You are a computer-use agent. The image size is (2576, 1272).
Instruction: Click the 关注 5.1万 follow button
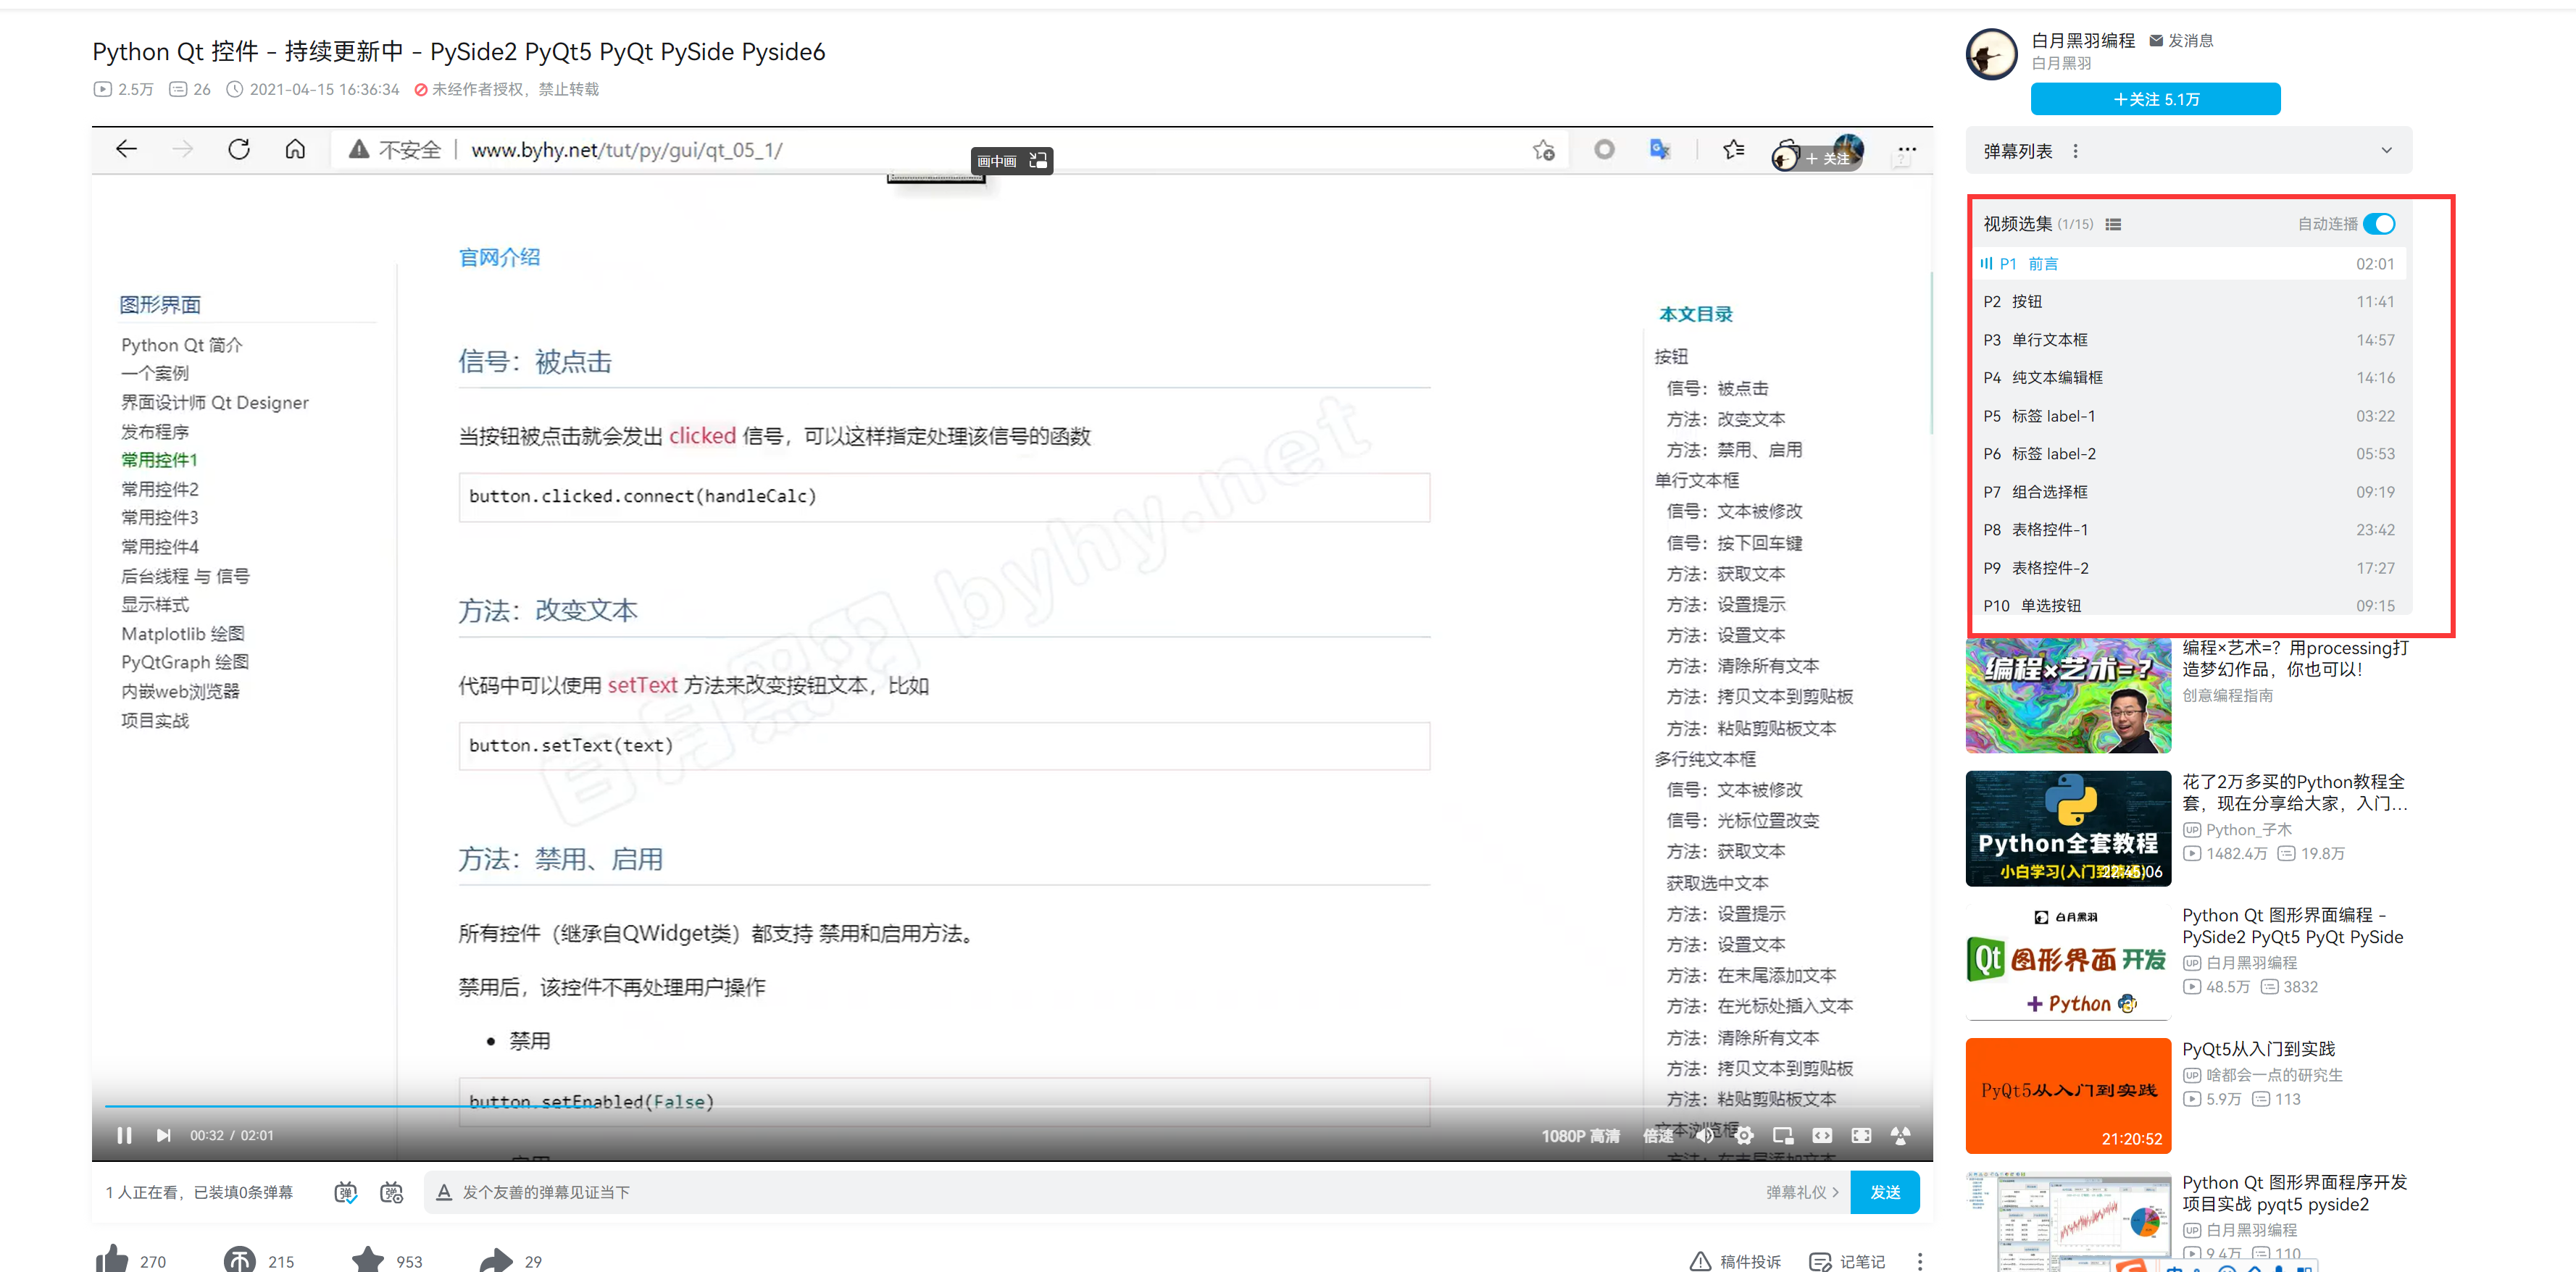[x=2155, y=99]
